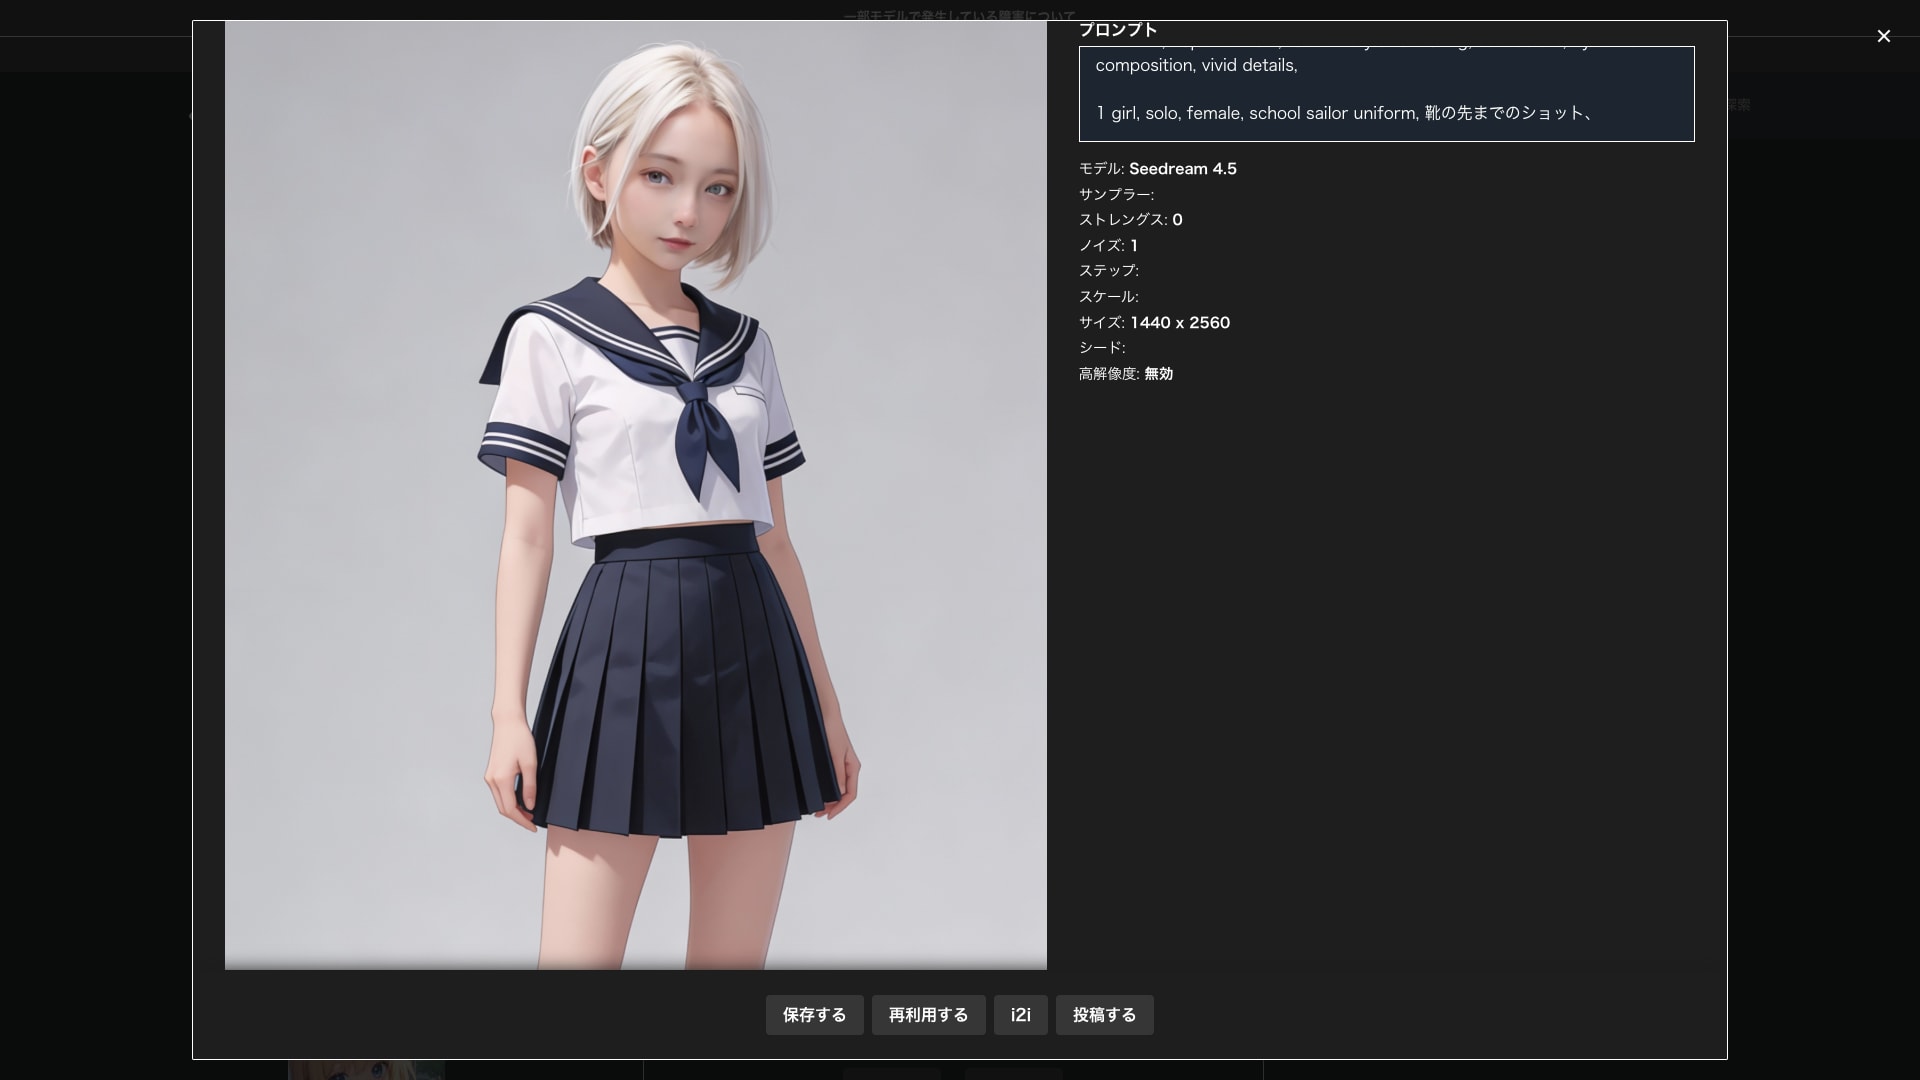The image size is (1920, 1080).
Task: Select the generated sailor uniform image preview
Action: [x=636, y=495]
